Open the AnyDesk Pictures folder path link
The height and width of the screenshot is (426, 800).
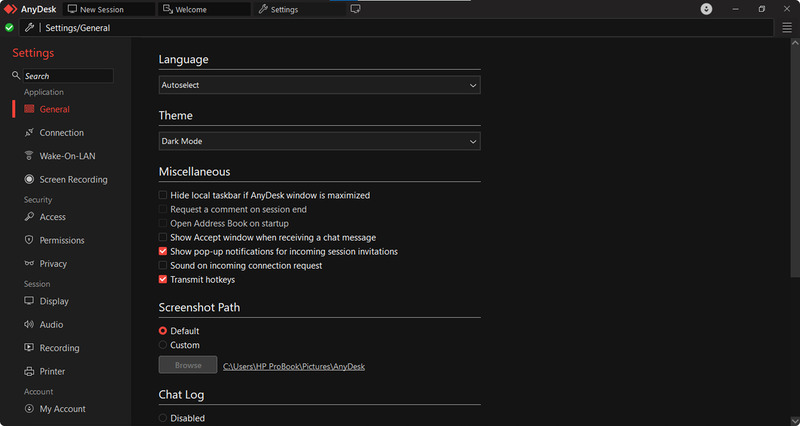(293, 367)
